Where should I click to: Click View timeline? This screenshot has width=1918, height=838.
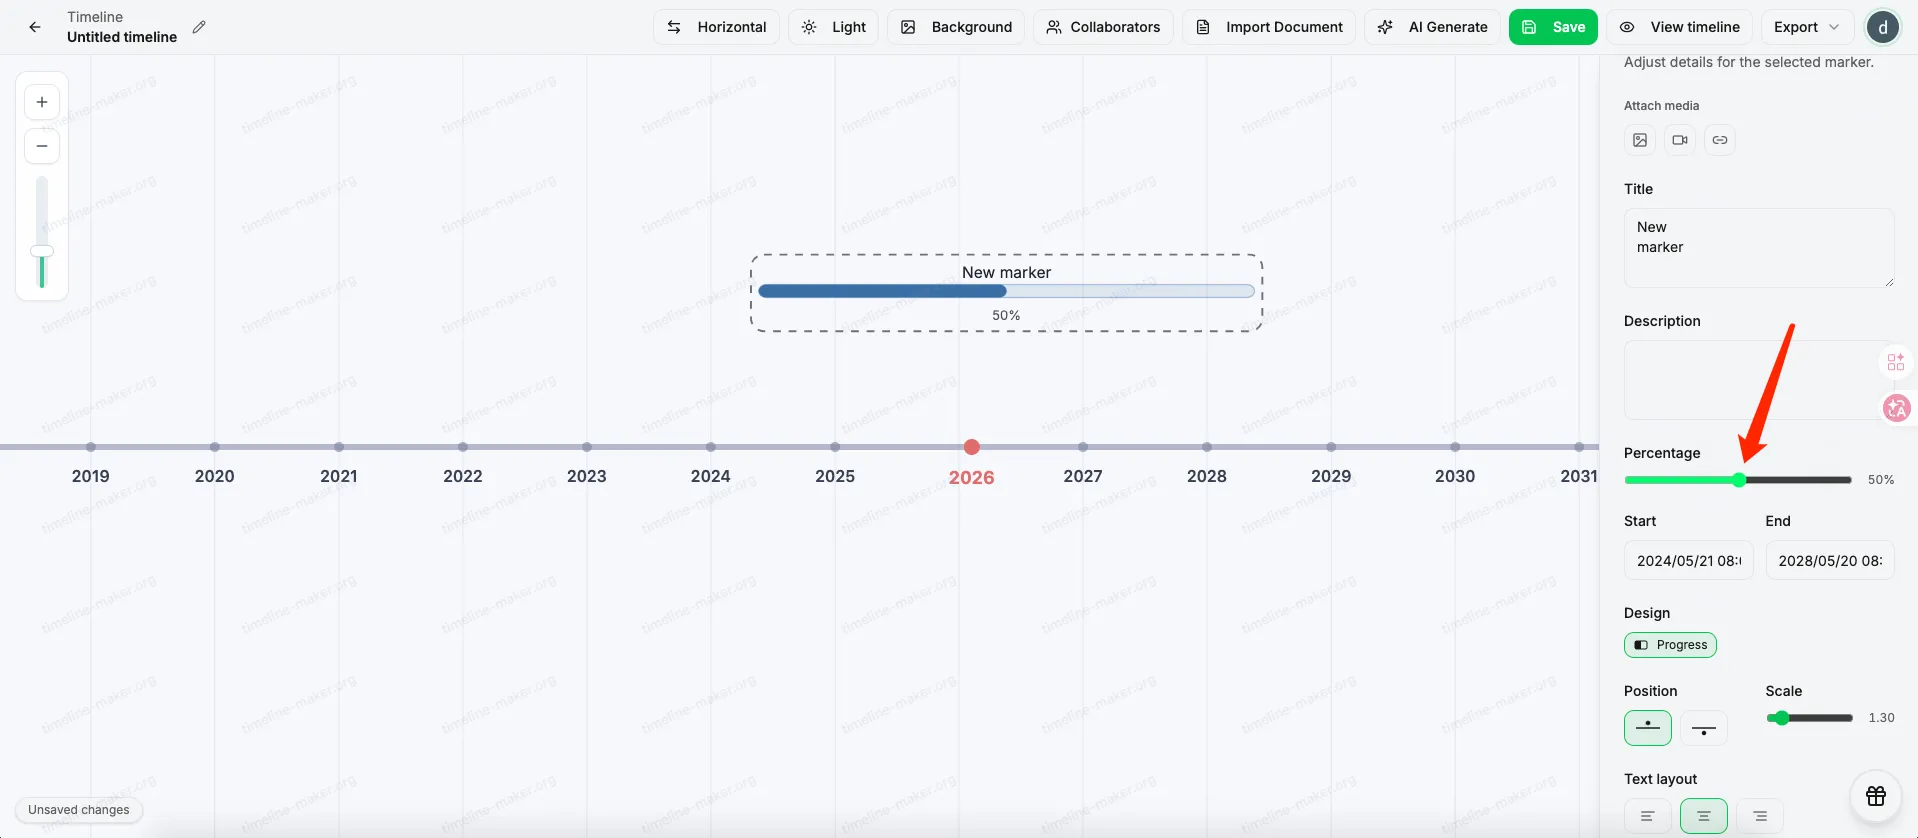click(x=1680, y=27)
